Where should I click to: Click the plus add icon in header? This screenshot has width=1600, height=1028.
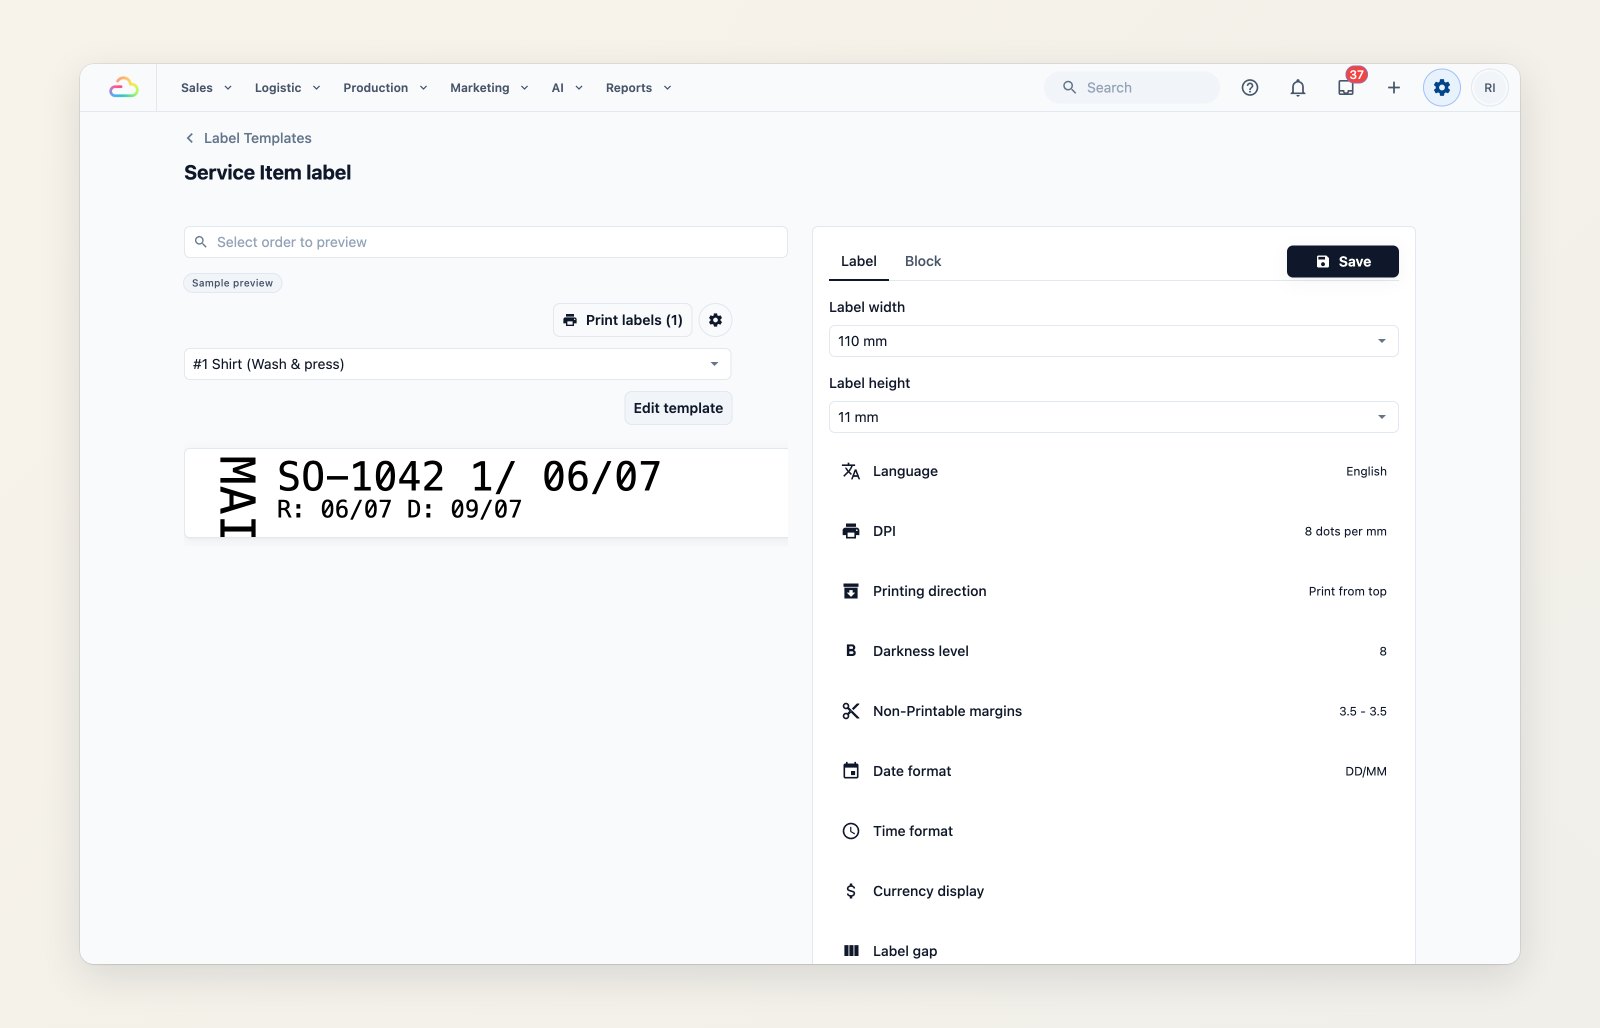pyautogui.click(x=1394, y=88)
